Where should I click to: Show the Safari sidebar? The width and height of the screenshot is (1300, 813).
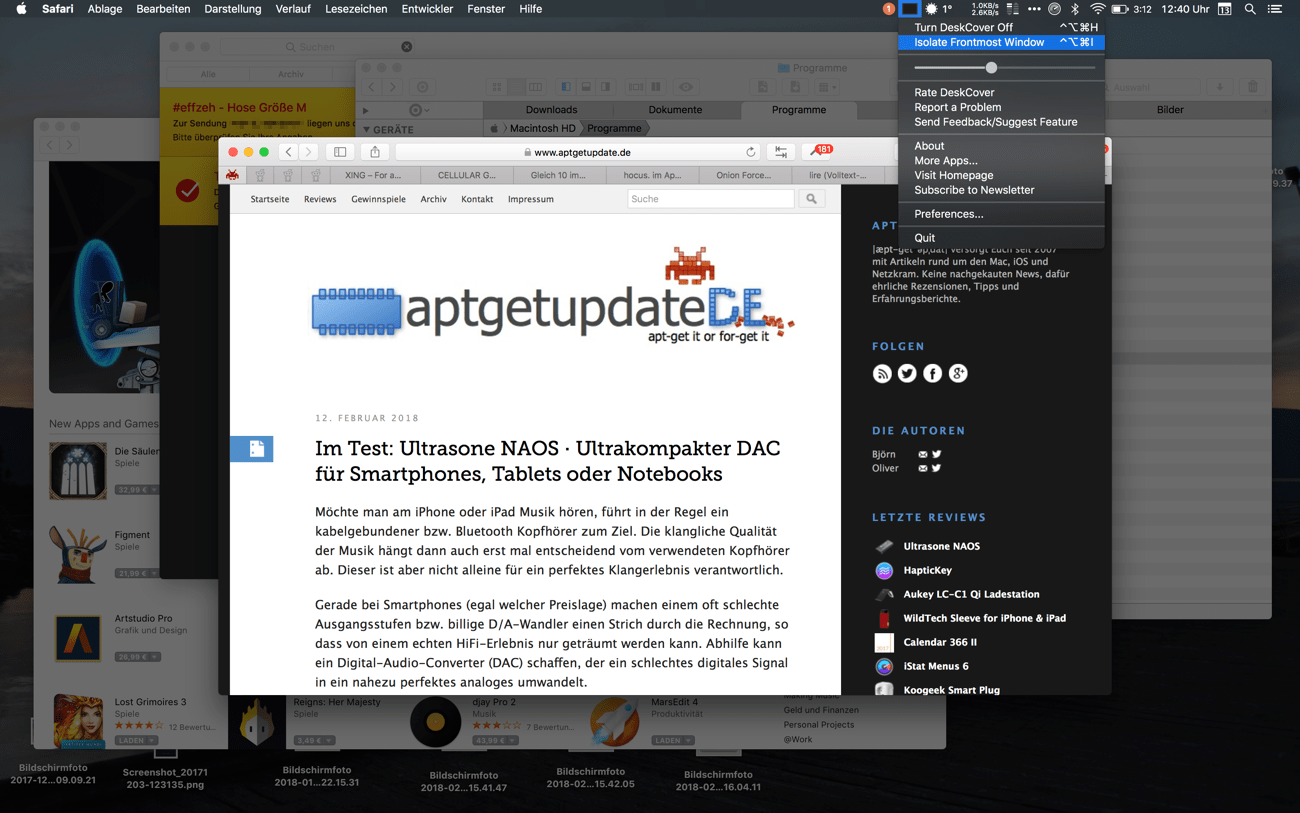[340, 152]
